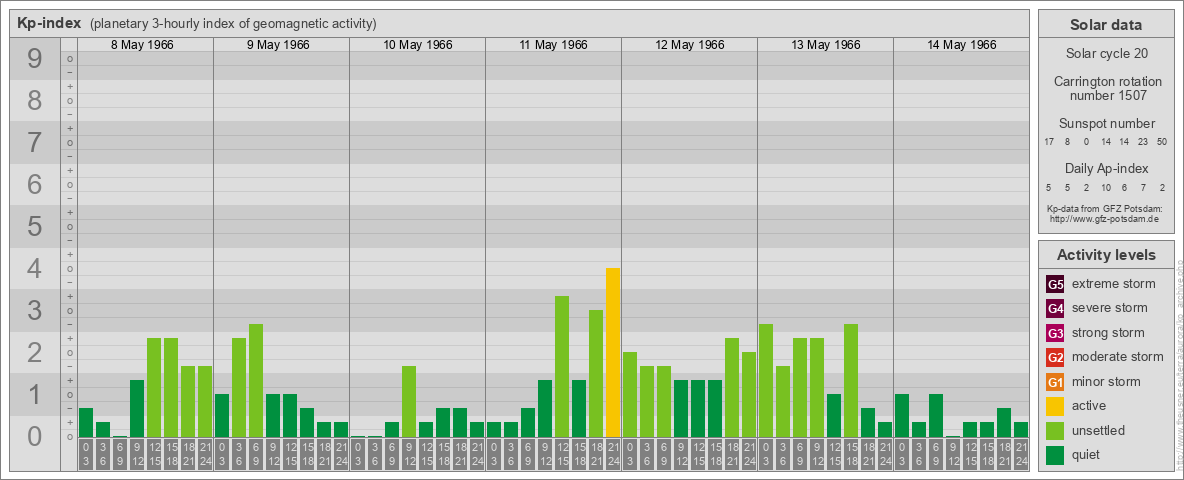Click the Kp 0 y-axis label

(x=35, y=436)
